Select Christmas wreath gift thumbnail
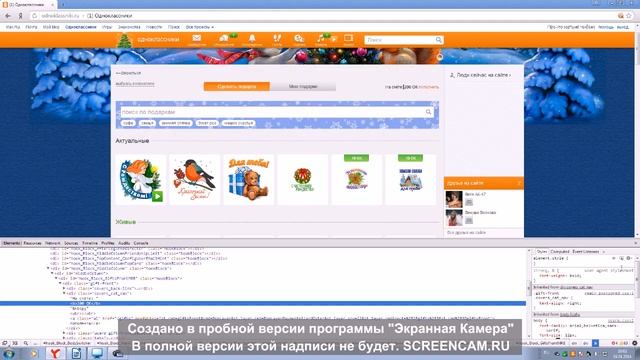 [302, 180]
